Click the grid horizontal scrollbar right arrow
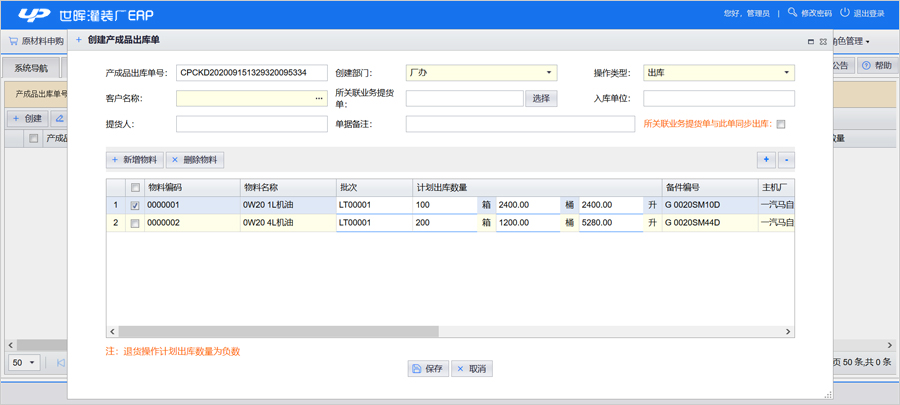This screenshot has width=900, height=405. [788, 332]
